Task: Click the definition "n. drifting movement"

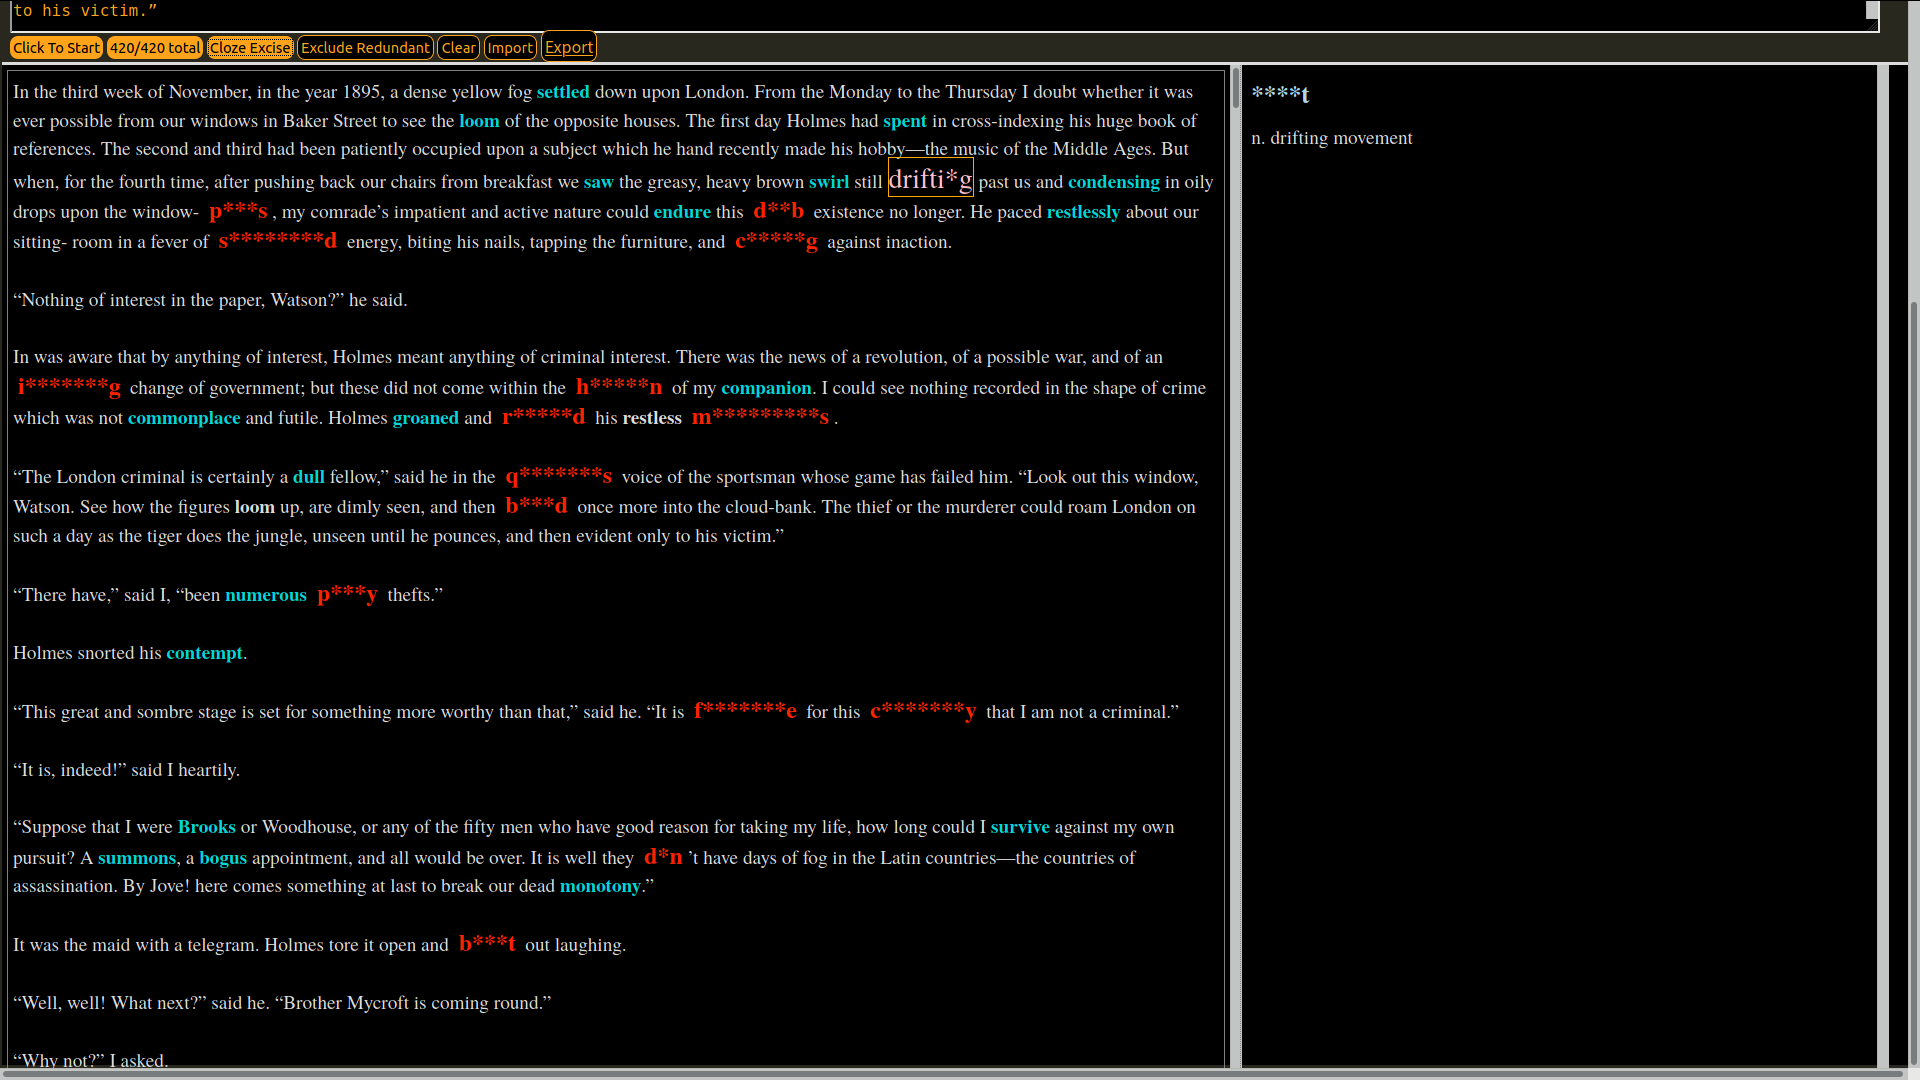Action: point(1331,138)
